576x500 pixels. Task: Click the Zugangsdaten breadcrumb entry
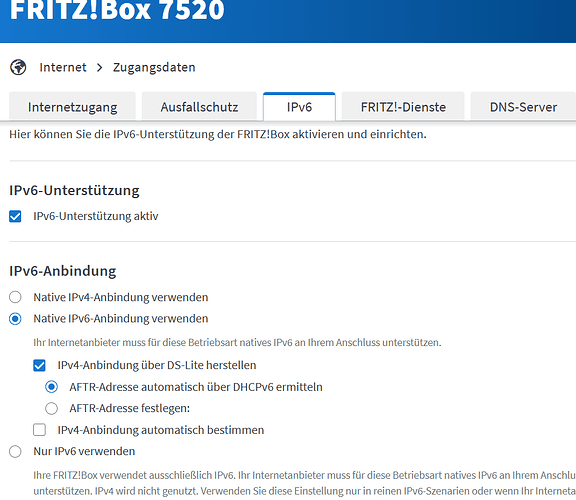[154, 68]
